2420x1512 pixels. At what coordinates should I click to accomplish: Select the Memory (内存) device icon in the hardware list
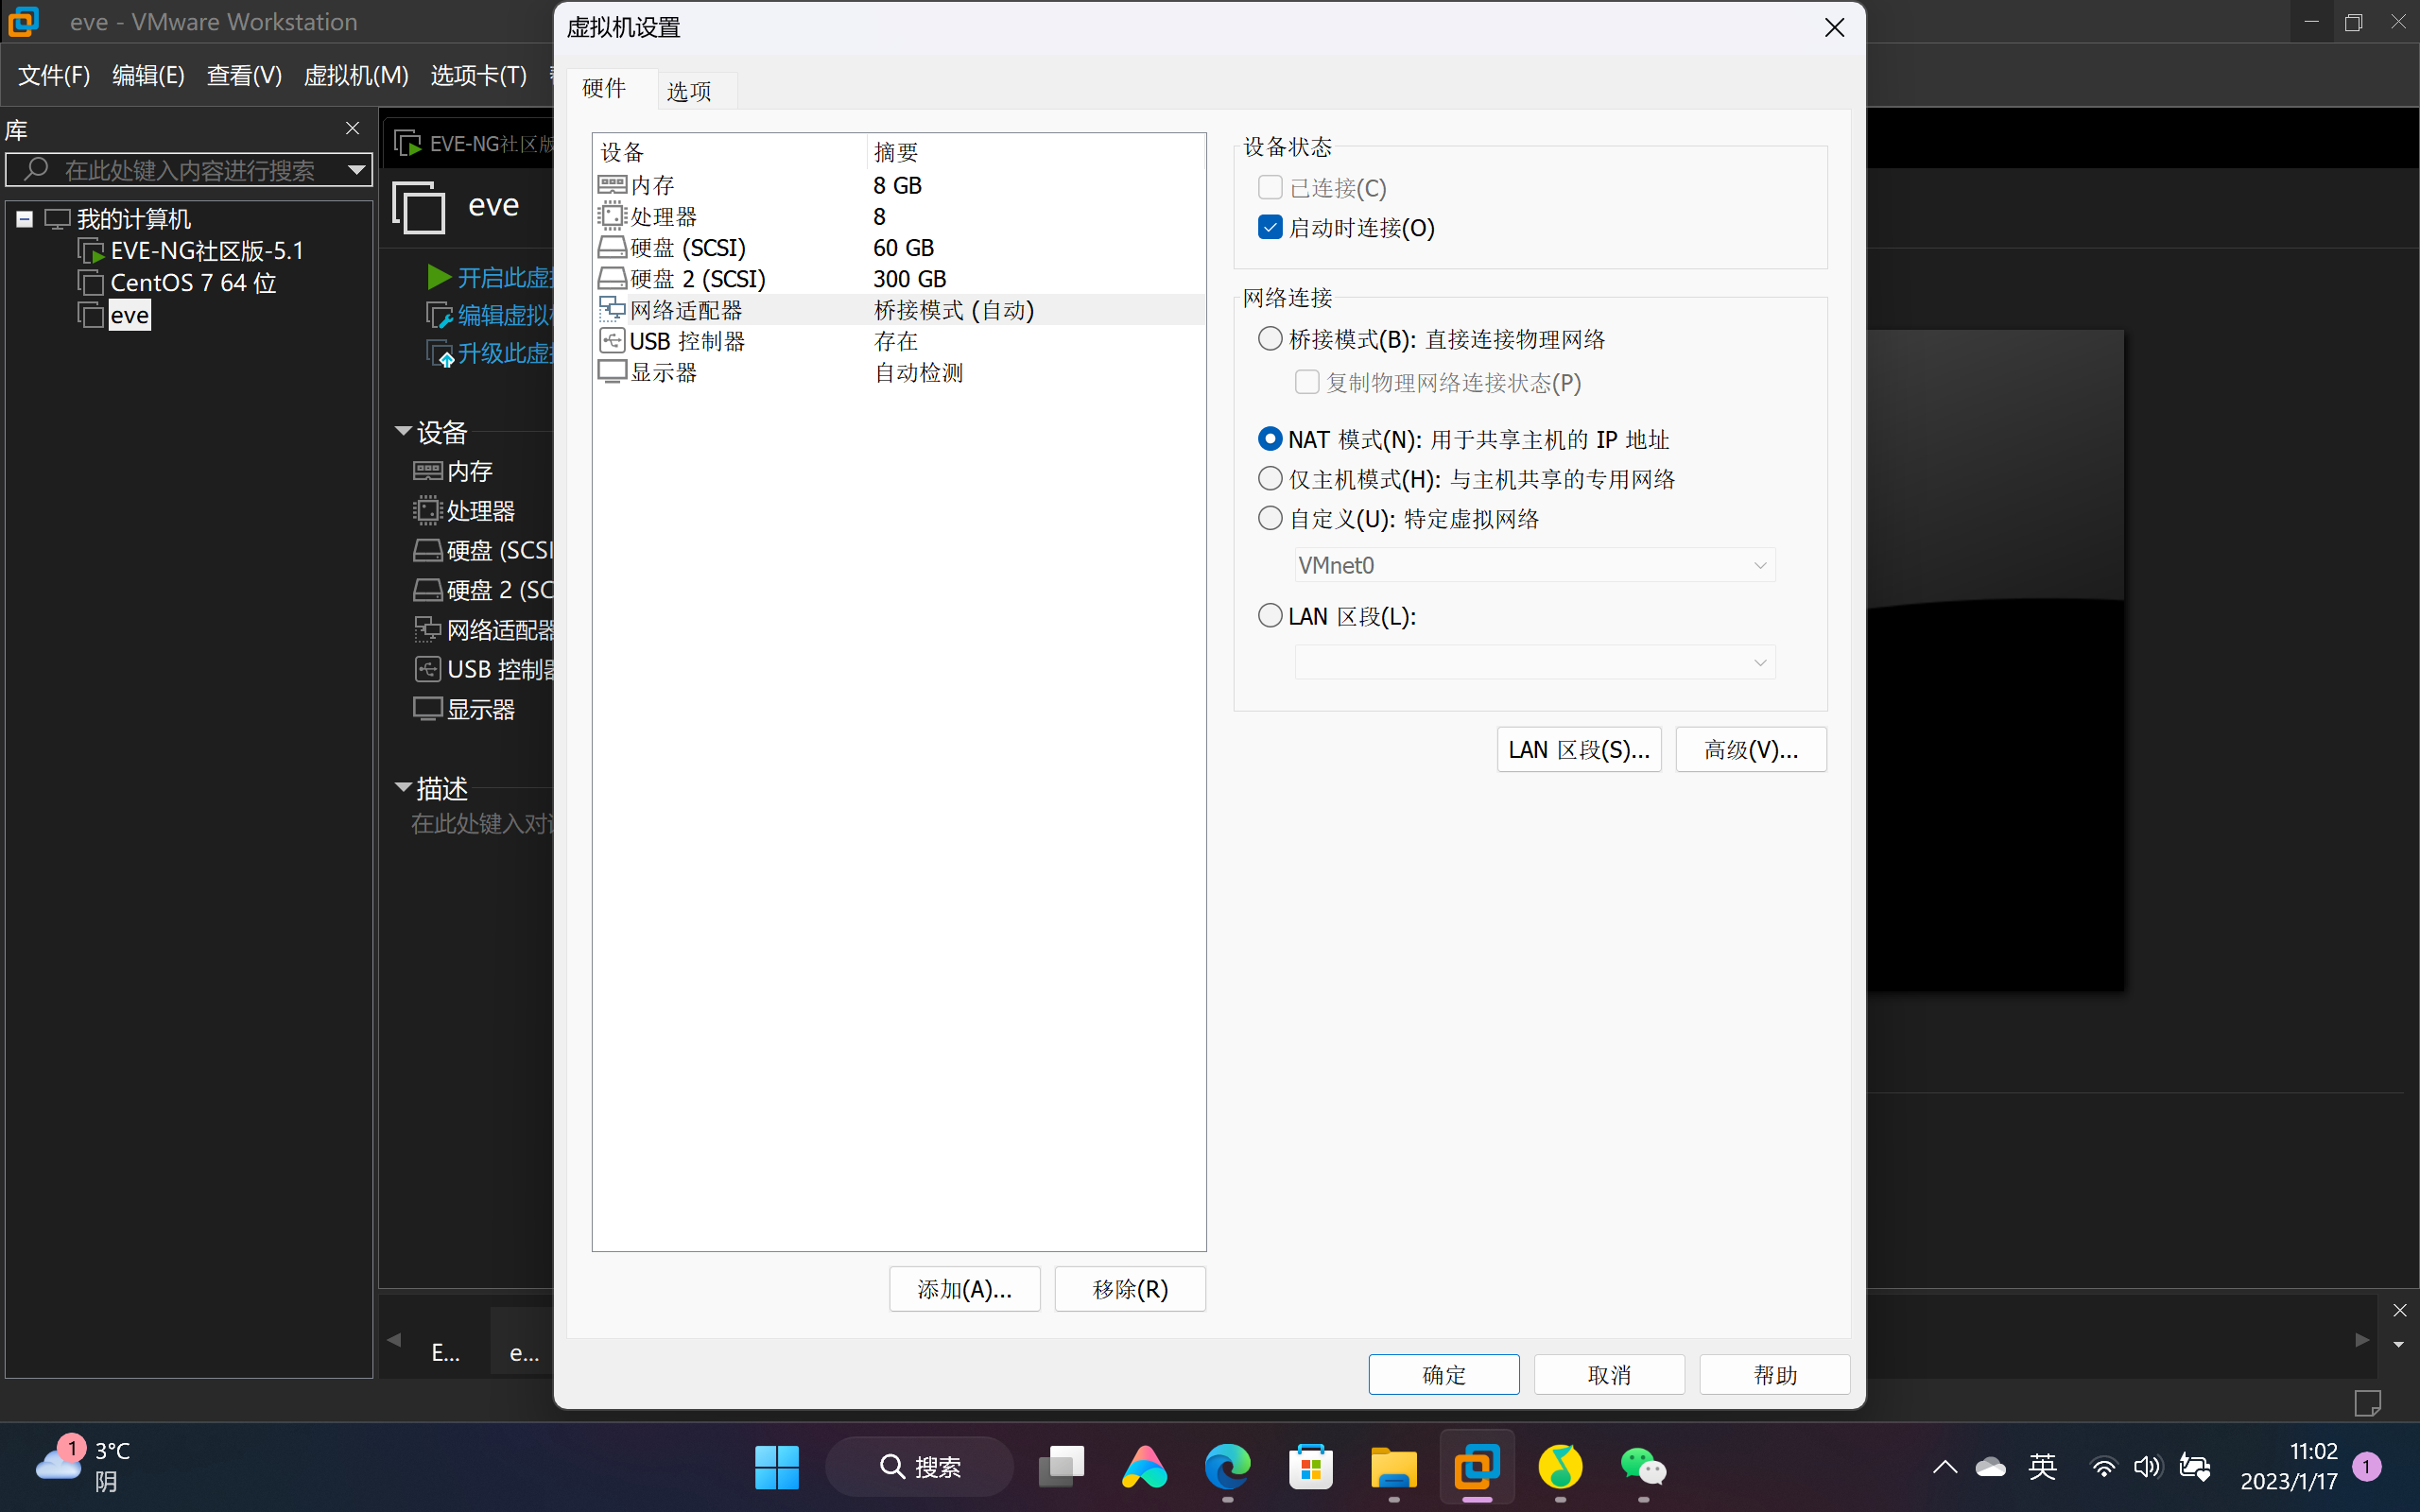[611, 185]
